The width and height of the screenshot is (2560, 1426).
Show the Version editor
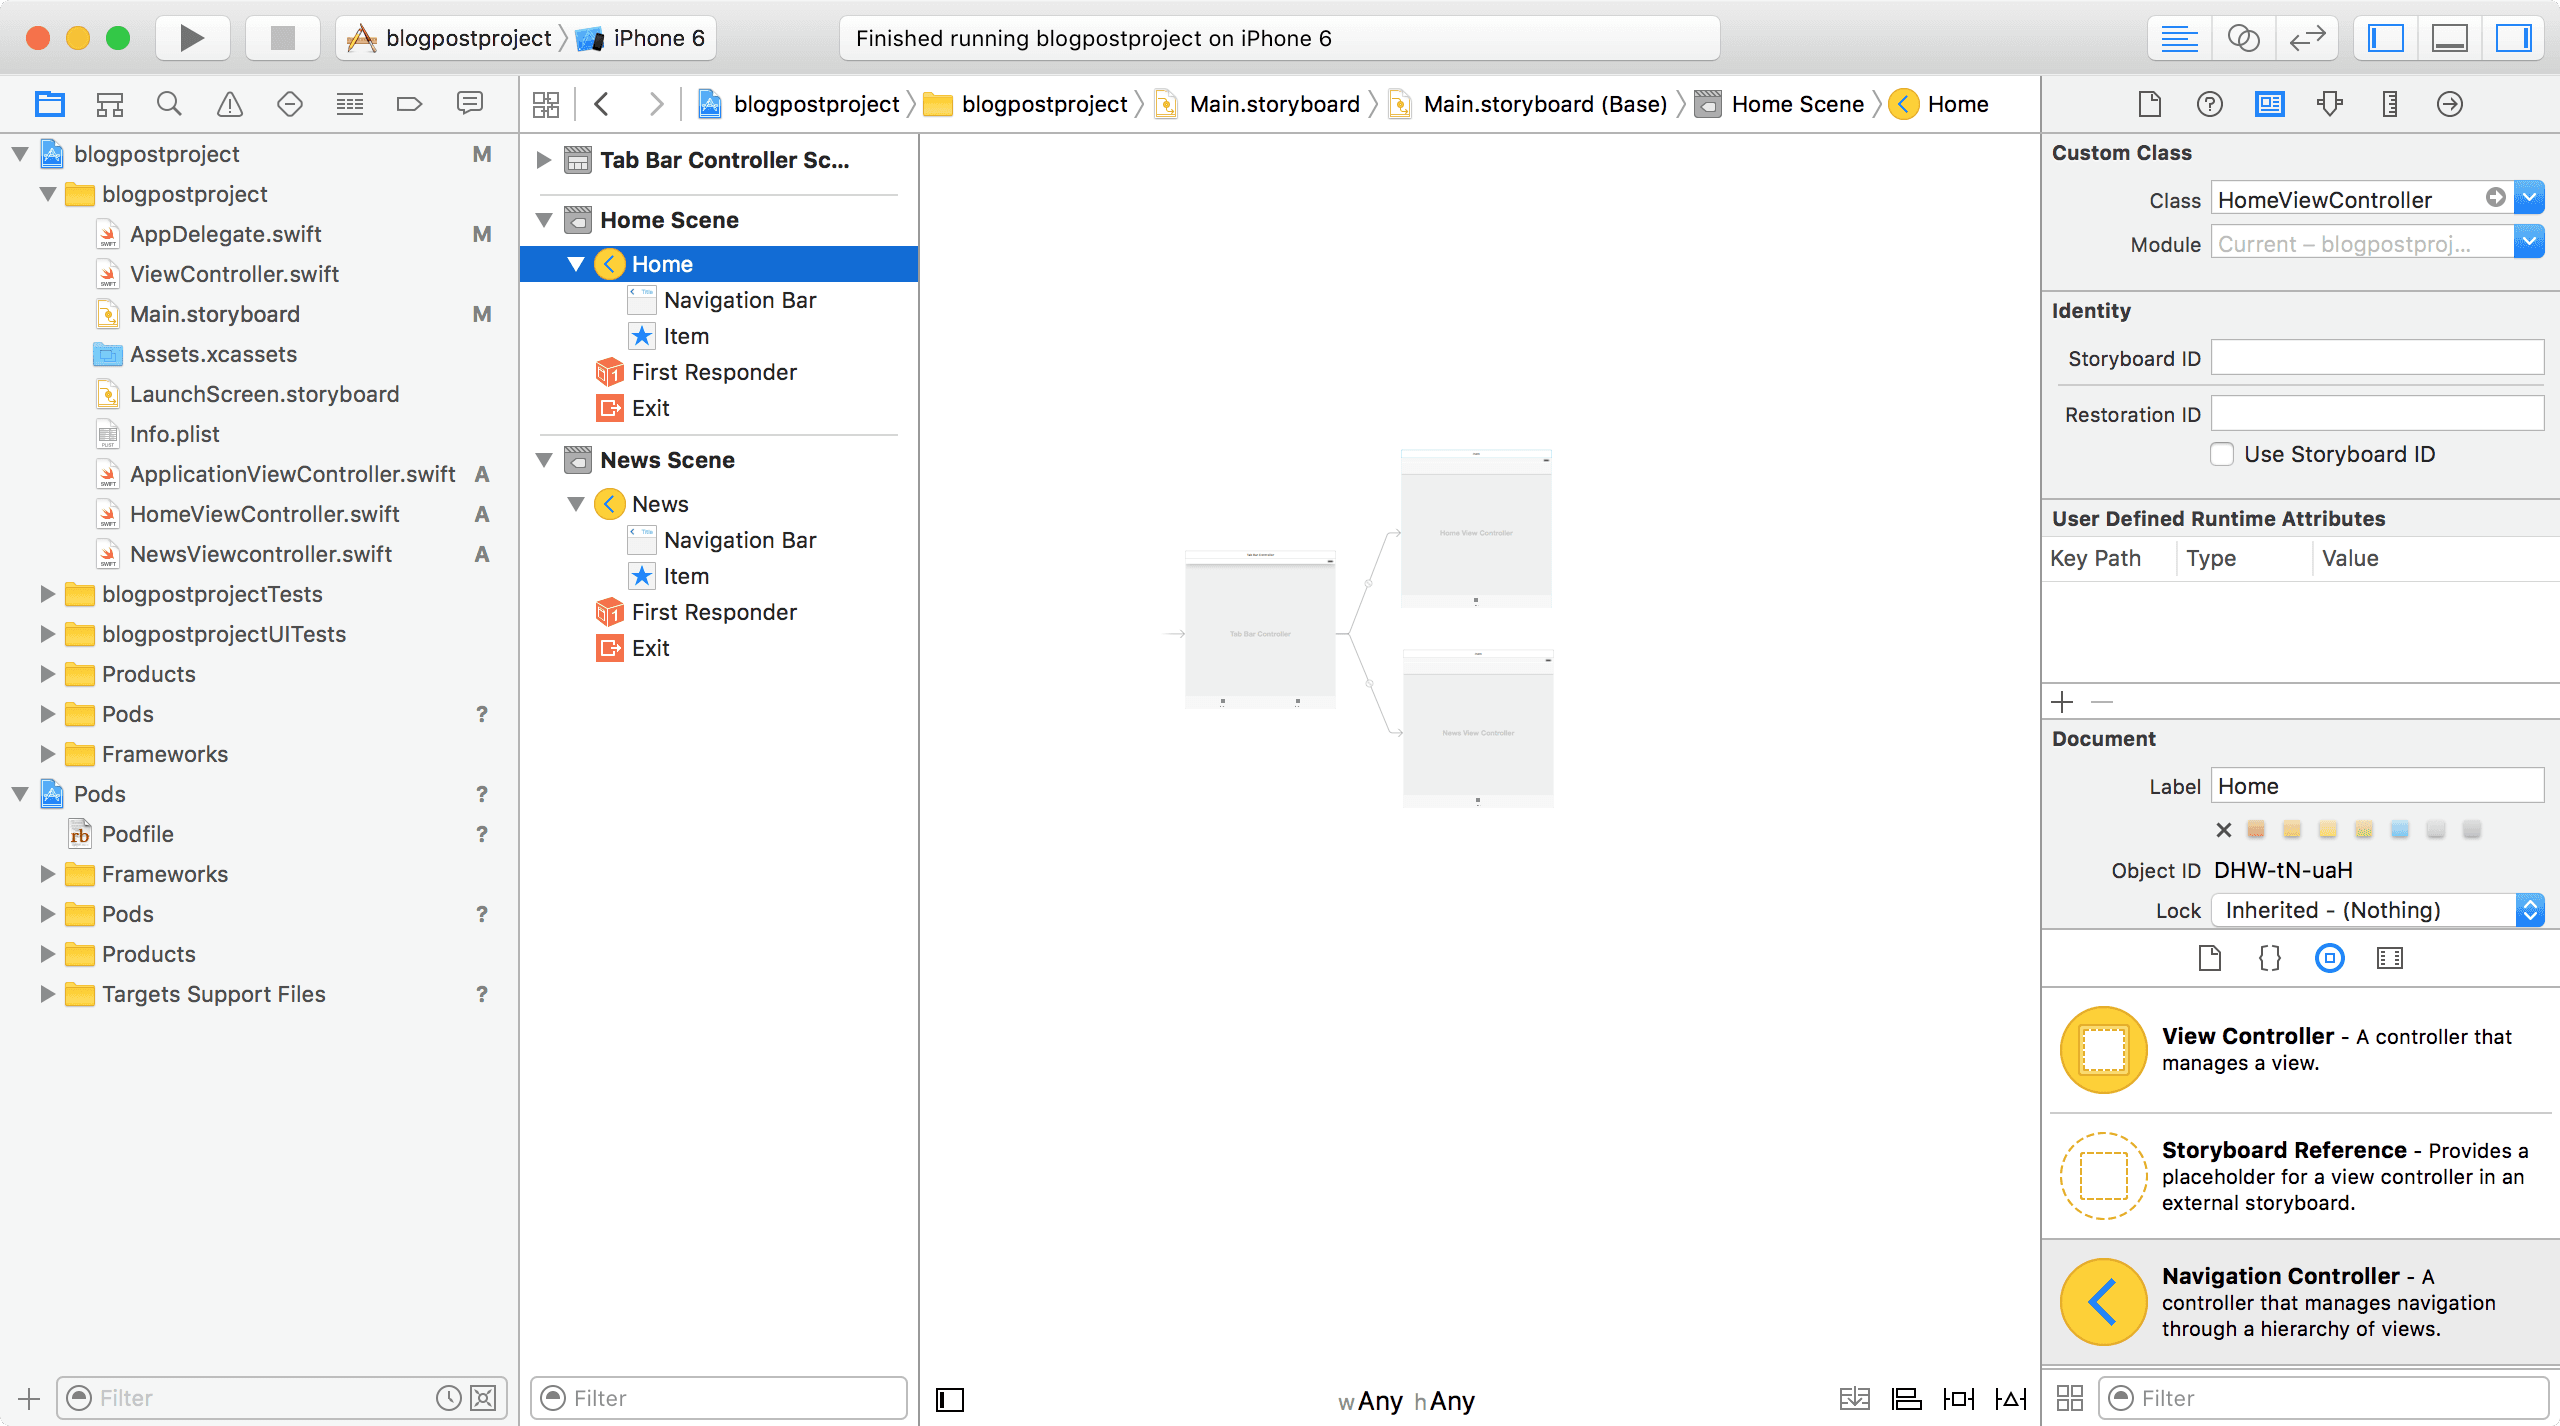click(2307, 38)
